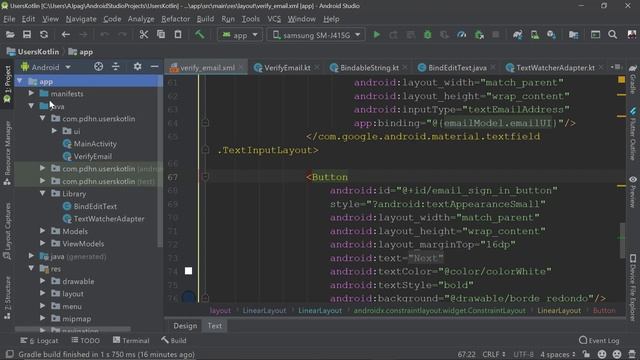Switch to the Design editor tab
Screen dimensions: 640x360
pos(185,326)
